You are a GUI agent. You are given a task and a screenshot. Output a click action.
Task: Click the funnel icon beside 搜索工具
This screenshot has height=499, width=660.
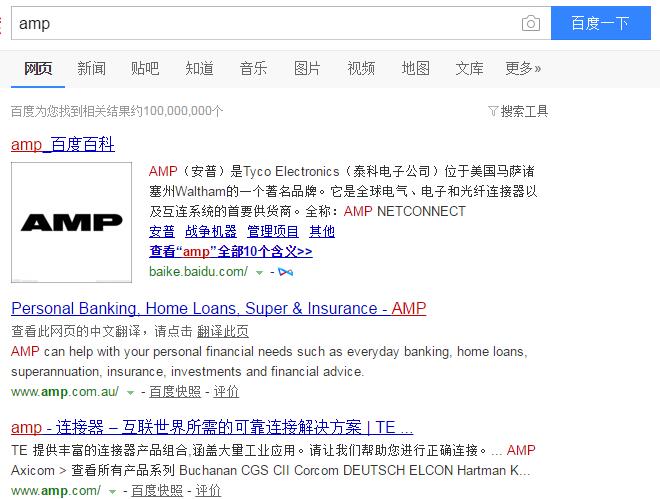click(x=493, y=111)
